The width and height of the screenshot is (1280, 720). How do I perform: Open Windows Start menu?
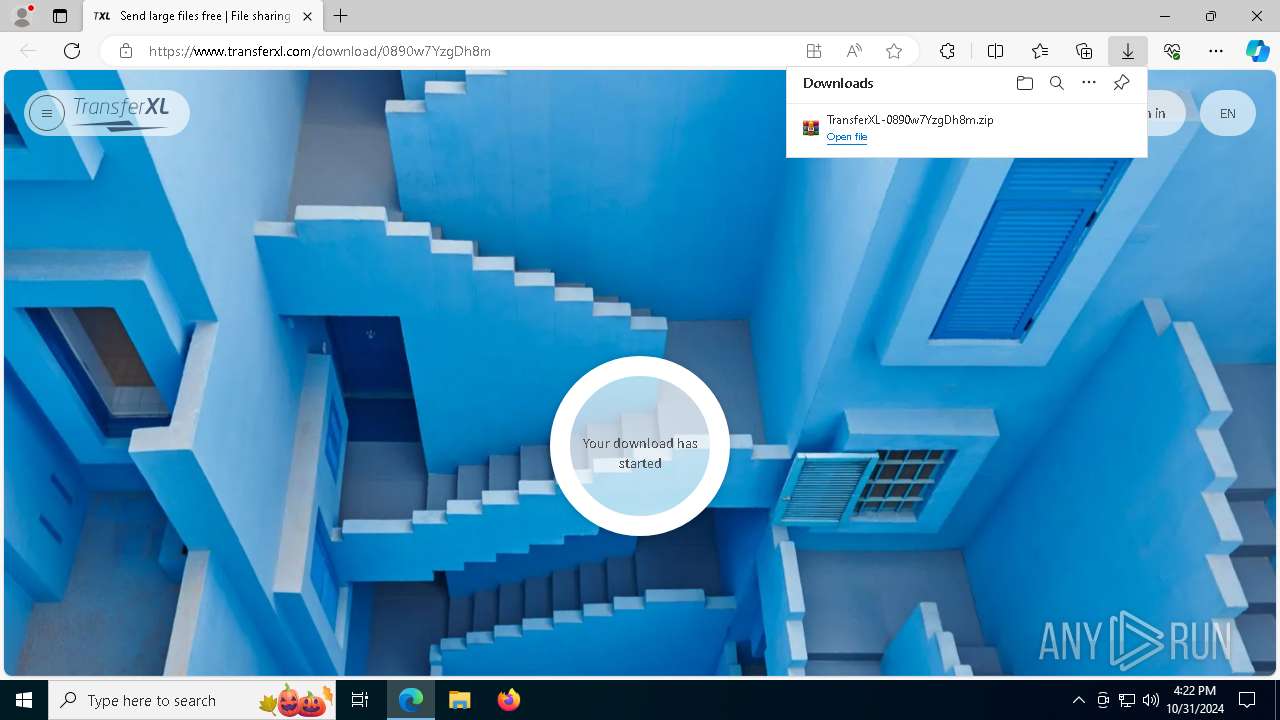click(24, 700)
